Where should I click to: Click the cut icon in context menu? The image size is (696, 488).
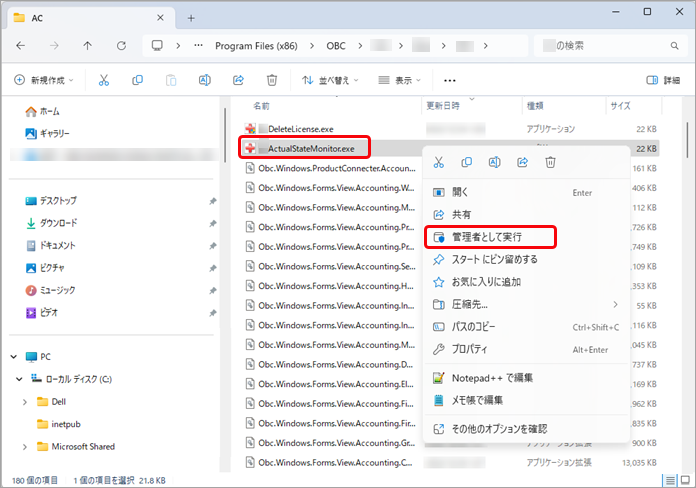coord(438,162)
